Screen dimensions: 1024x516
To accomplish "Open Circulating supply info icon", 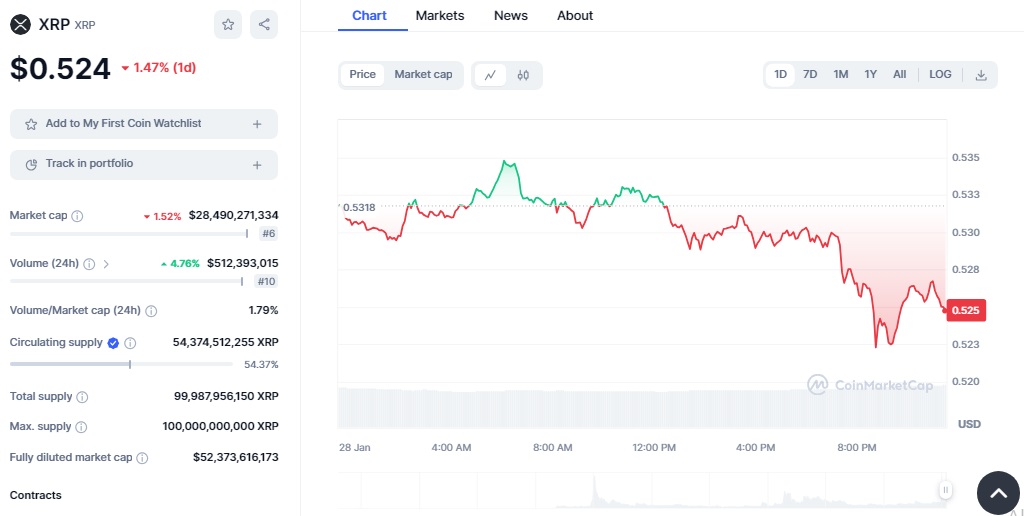I will (130, 343).
